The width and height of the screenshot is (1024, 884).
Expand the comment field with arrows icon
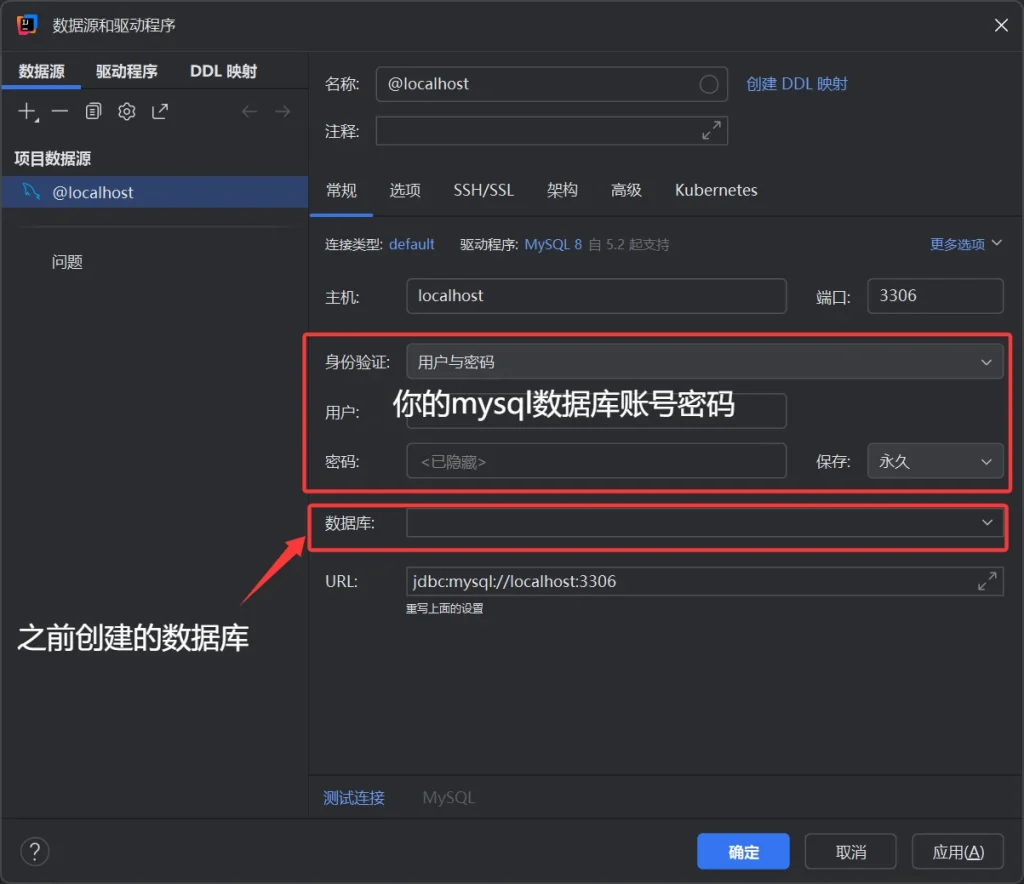click(711, 131)
